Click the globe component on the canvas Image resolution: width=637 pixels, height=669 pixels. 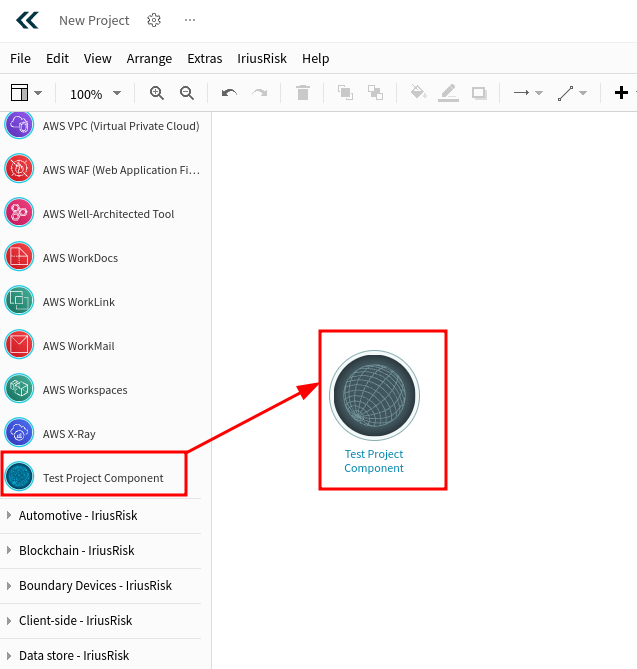[374, 396]
